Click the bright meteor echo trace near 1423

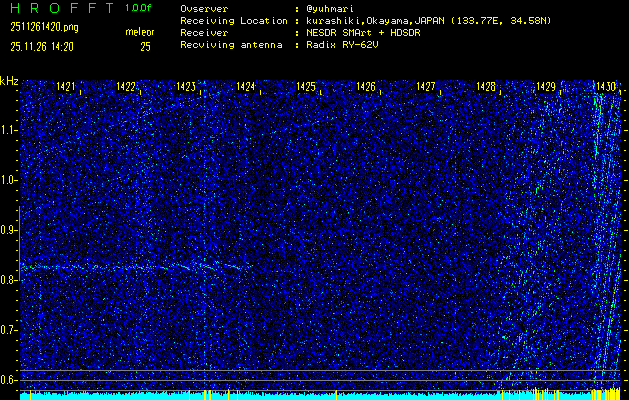click(x=207, y=266)
